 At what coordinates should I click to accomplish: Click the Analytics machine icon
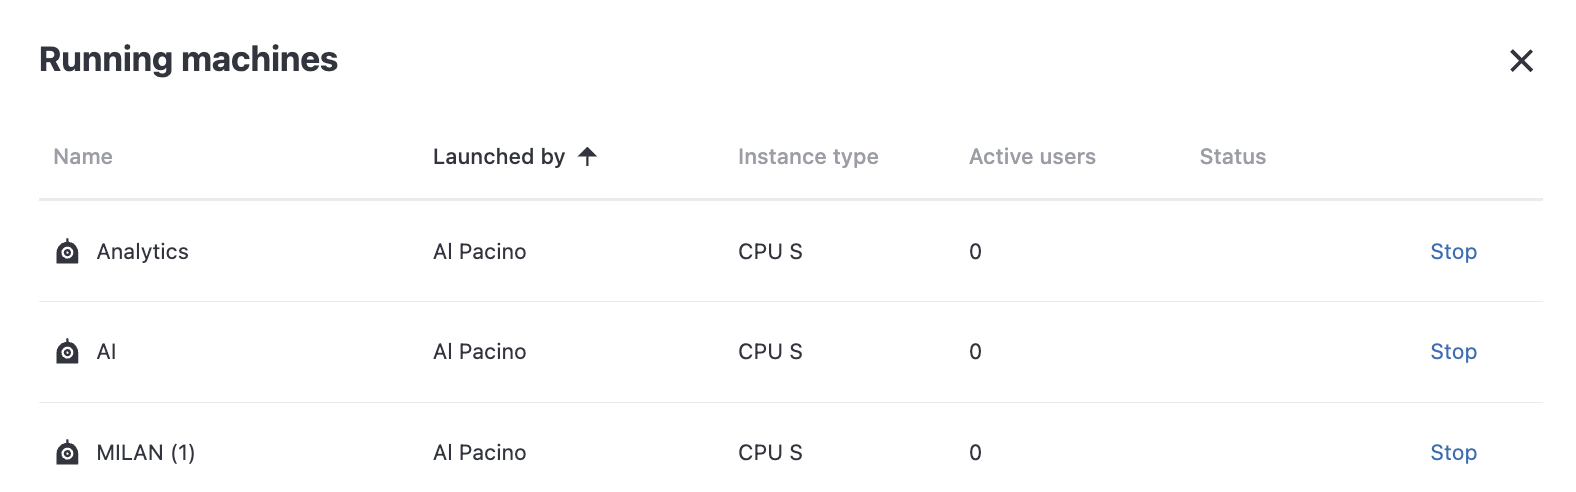point(67,252)
